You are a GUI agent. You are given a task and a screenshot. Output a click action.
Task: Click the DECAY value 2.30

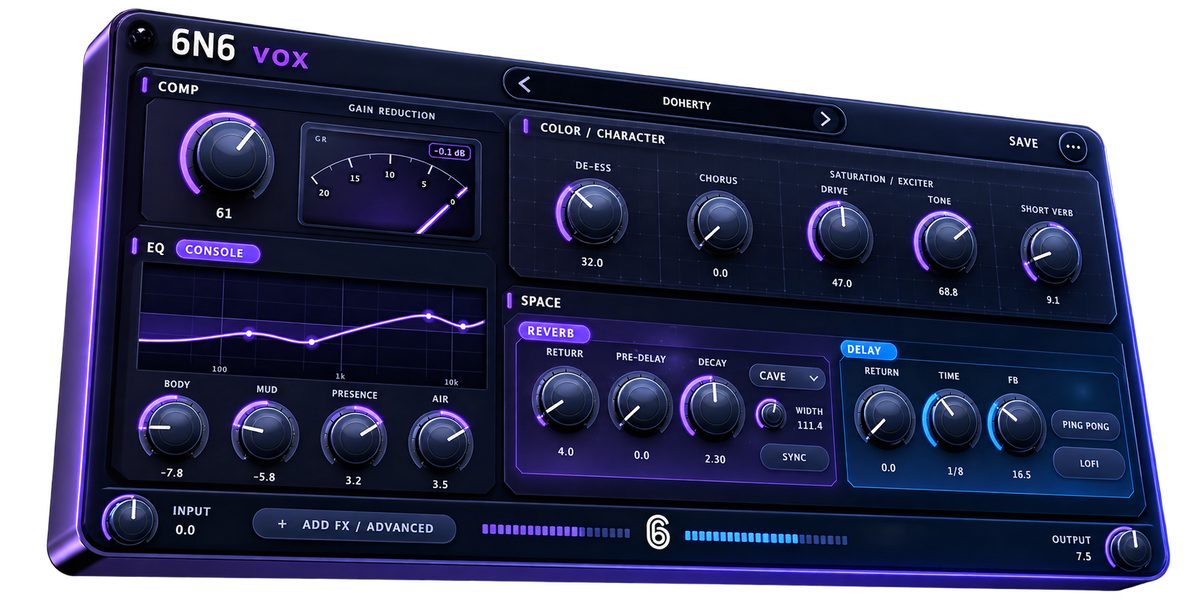[x=715, y=459]
